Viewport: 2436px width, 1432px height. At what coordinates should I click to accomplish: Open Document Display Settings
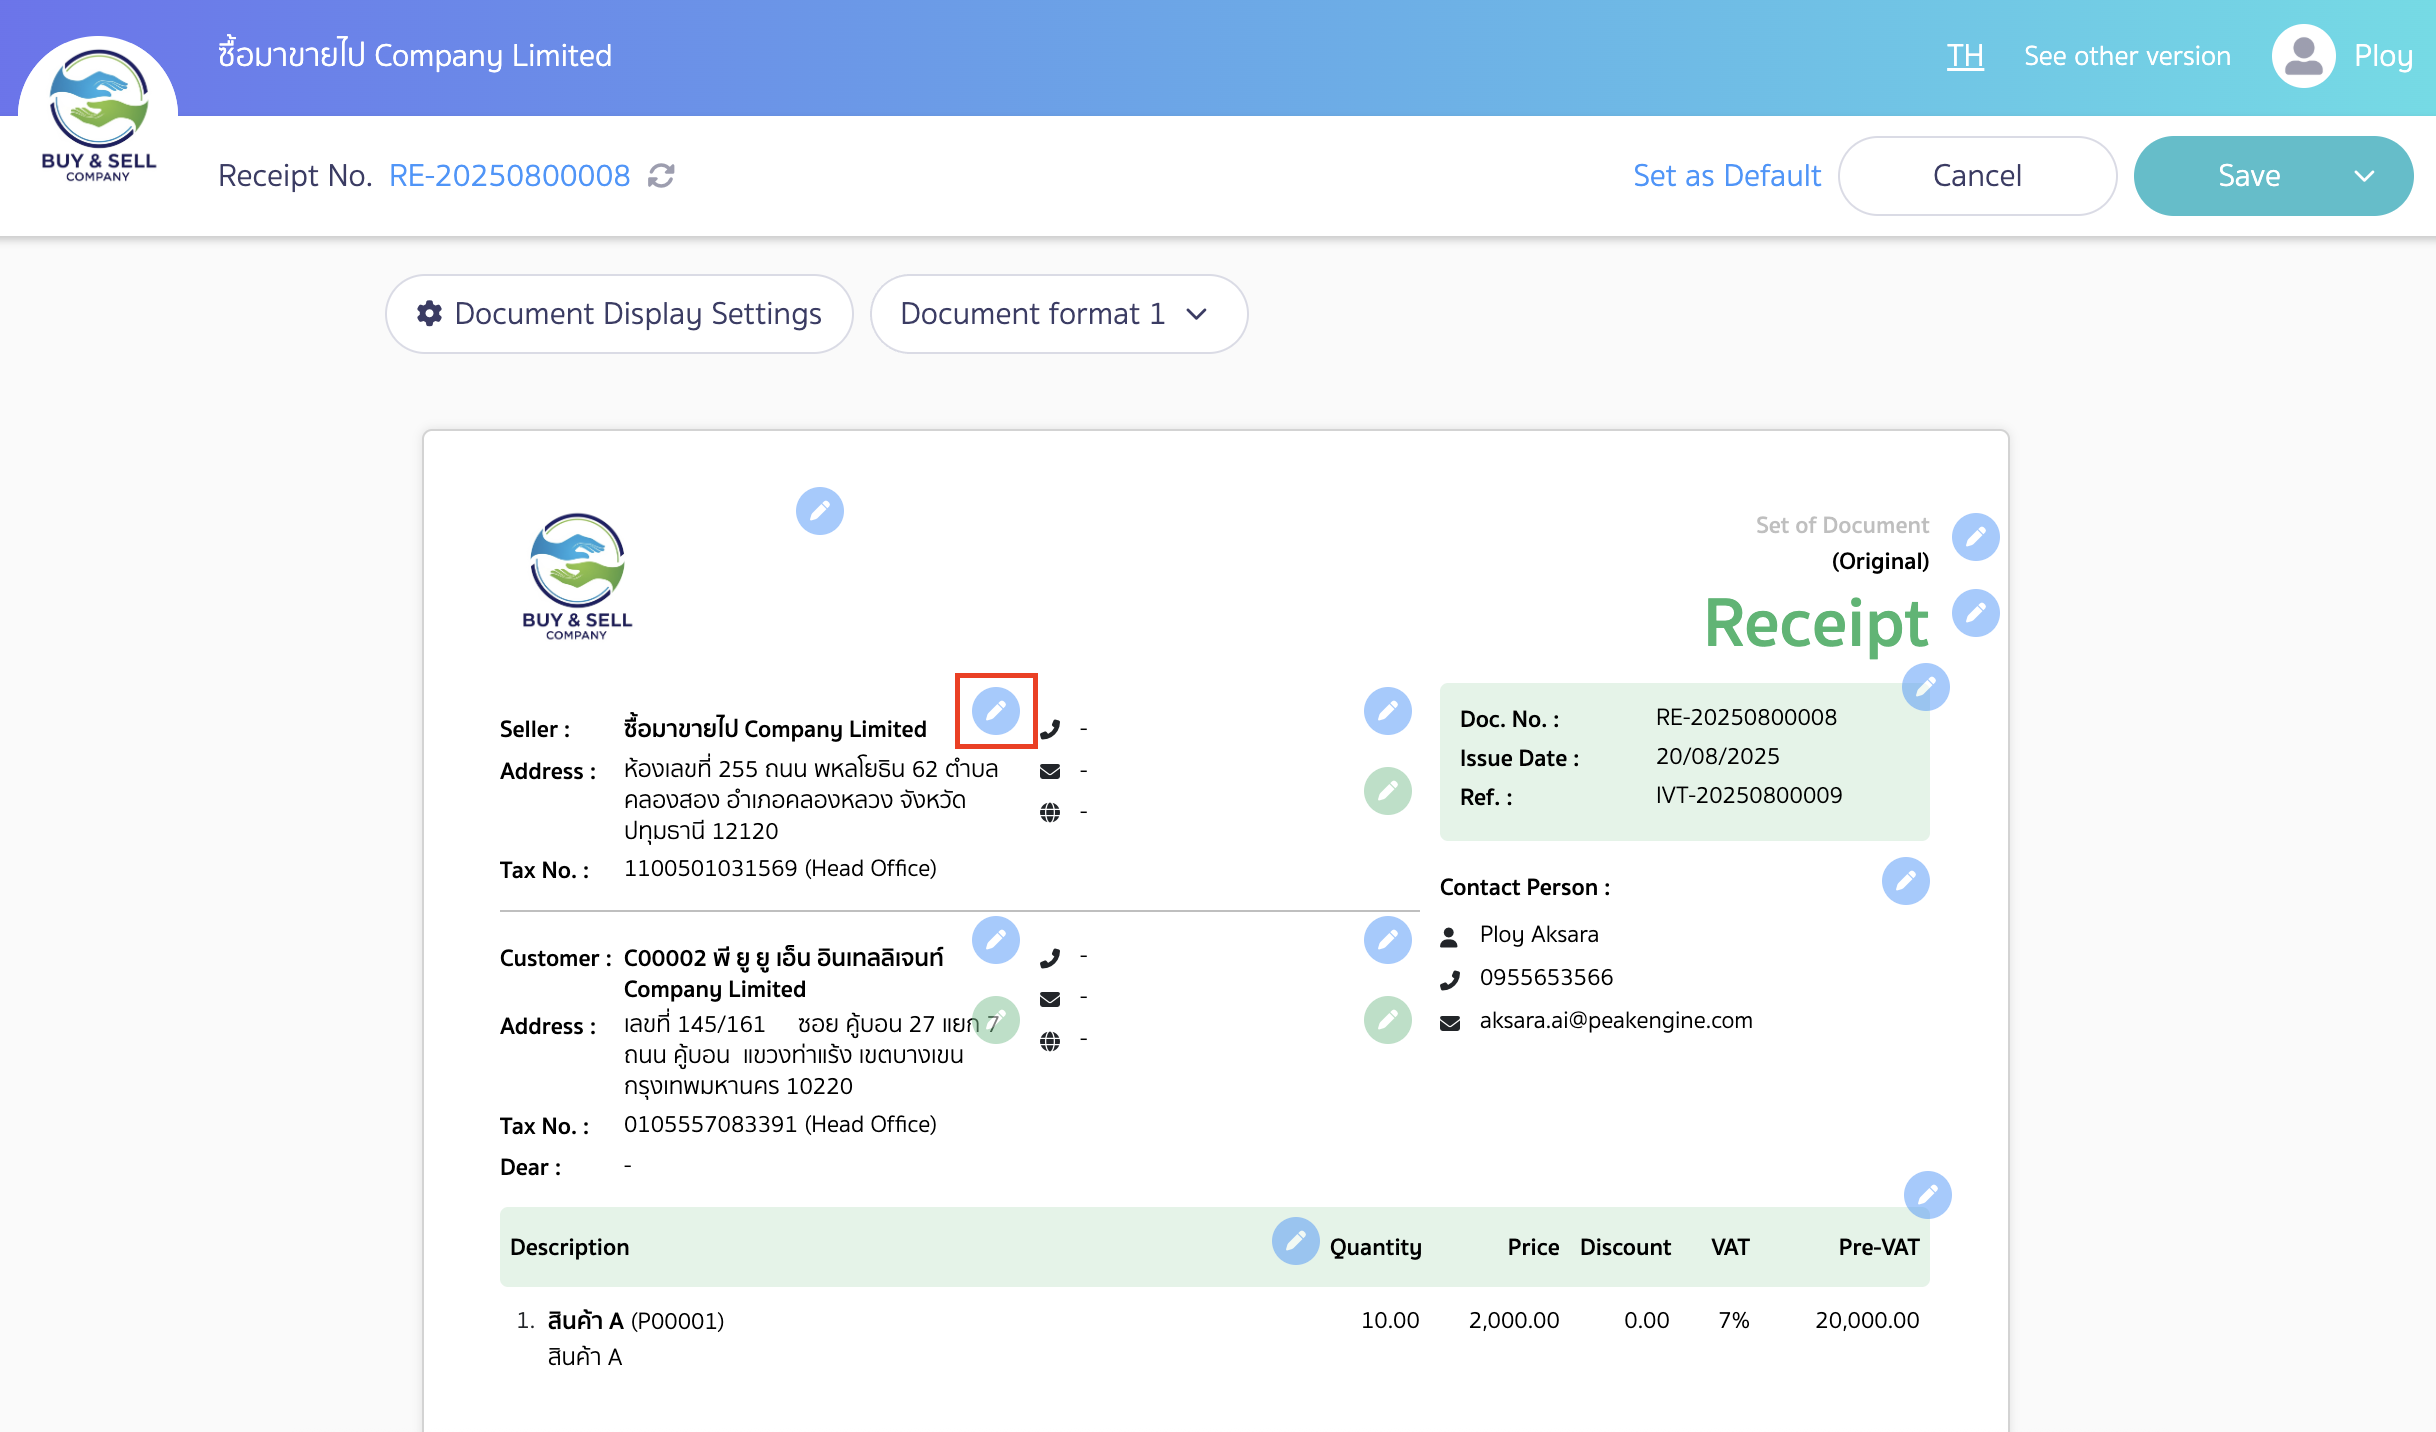(619, 314)
